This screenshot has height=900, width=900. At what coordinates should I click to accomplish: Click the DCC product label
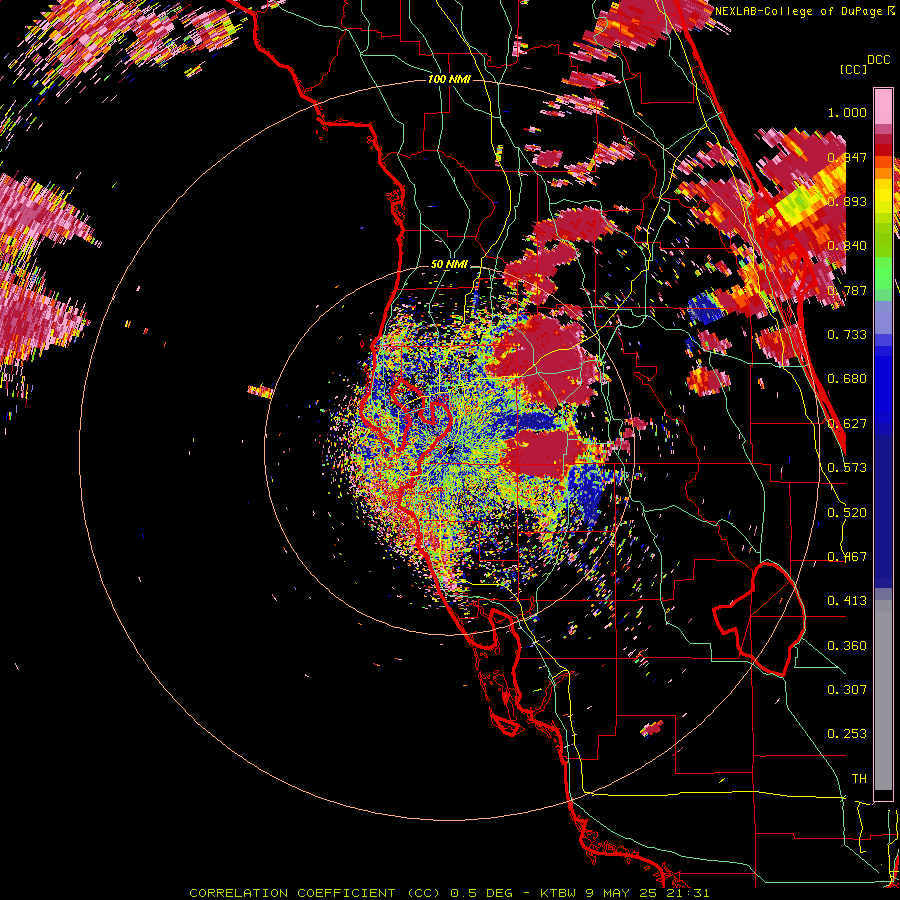click(878, 60)
